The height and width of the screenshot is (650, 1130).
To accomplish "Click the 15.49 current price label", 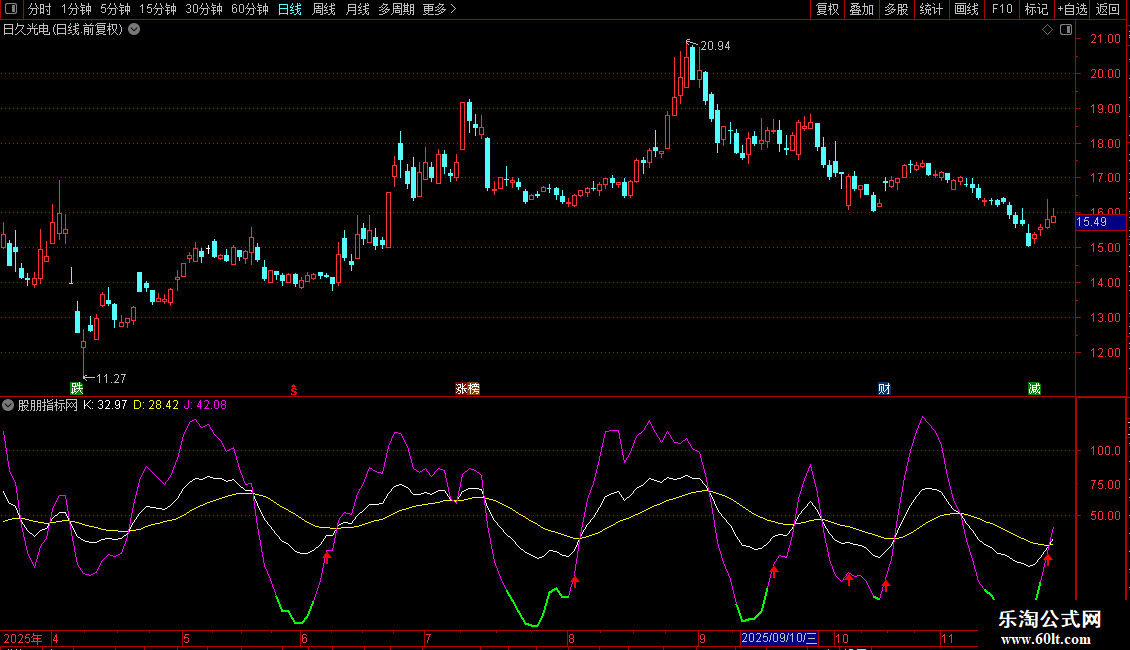I will point(1092,222).
